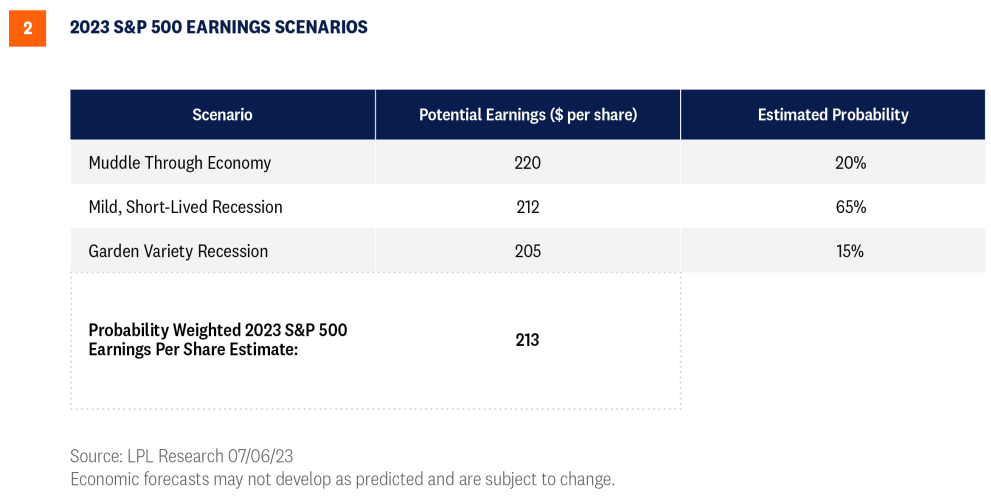Click the 65% probability cell

(x=850, y=207)
